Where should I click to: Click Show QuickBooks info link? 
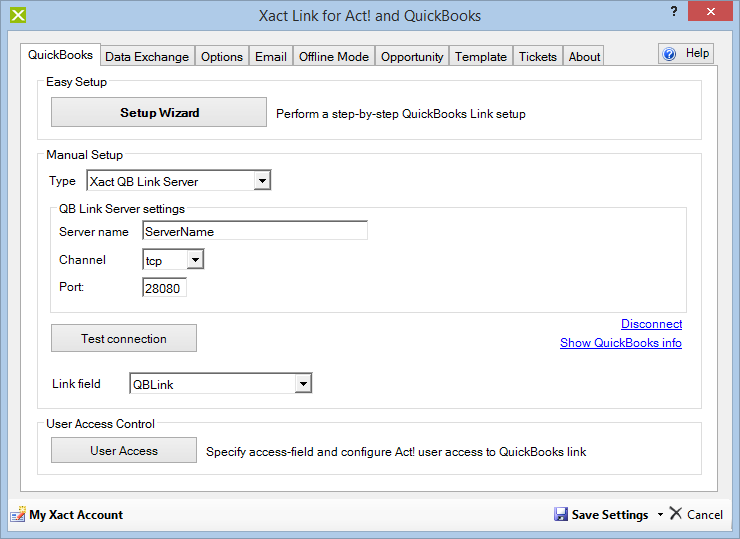click(x=621, y=343)
